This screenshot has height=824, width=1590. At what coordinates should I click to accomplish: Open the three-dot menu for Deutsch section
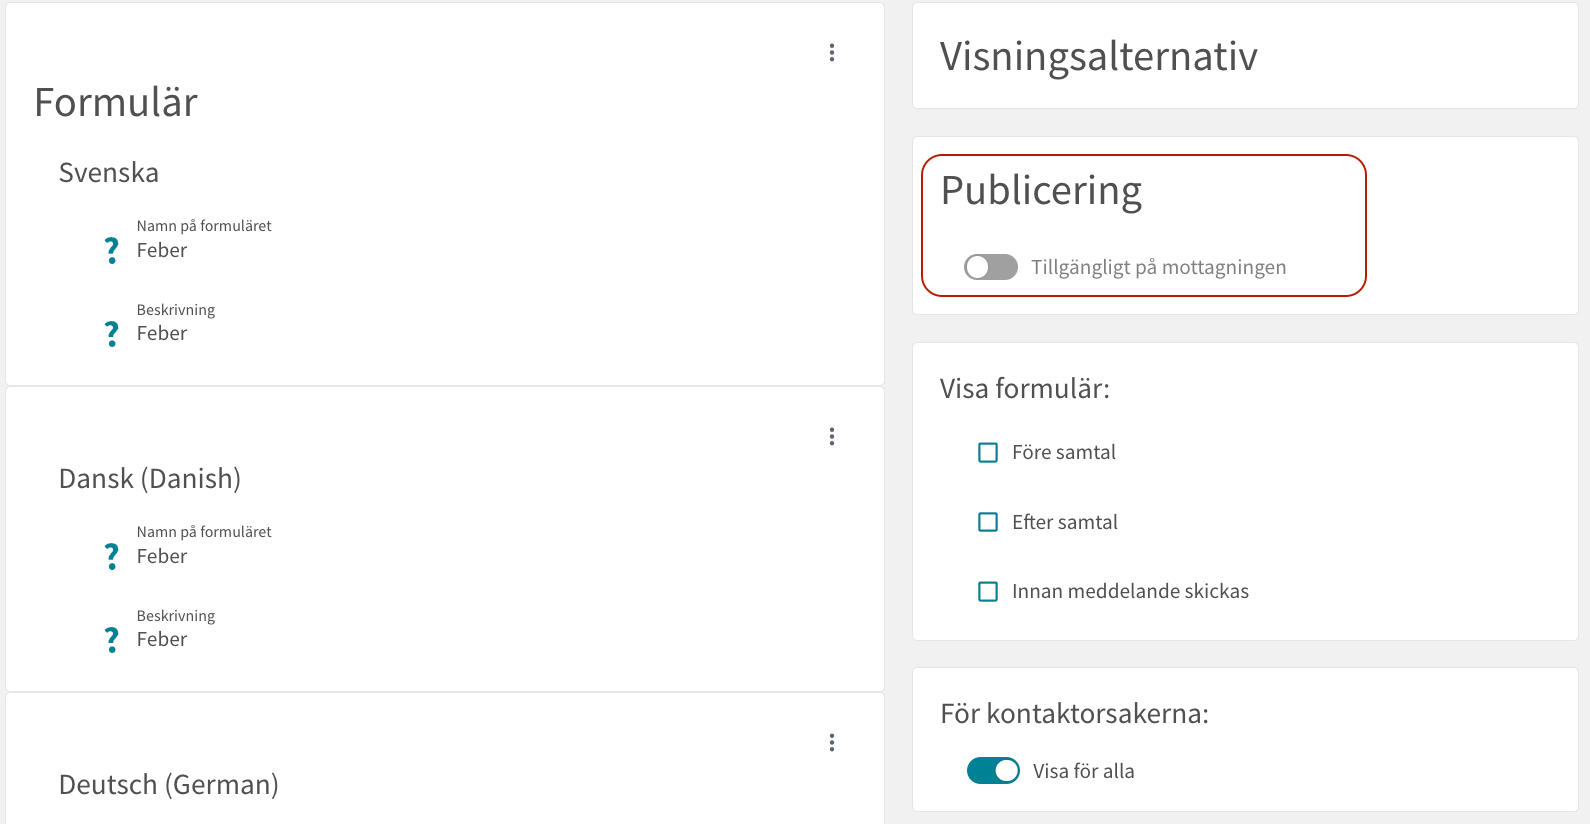832,743
